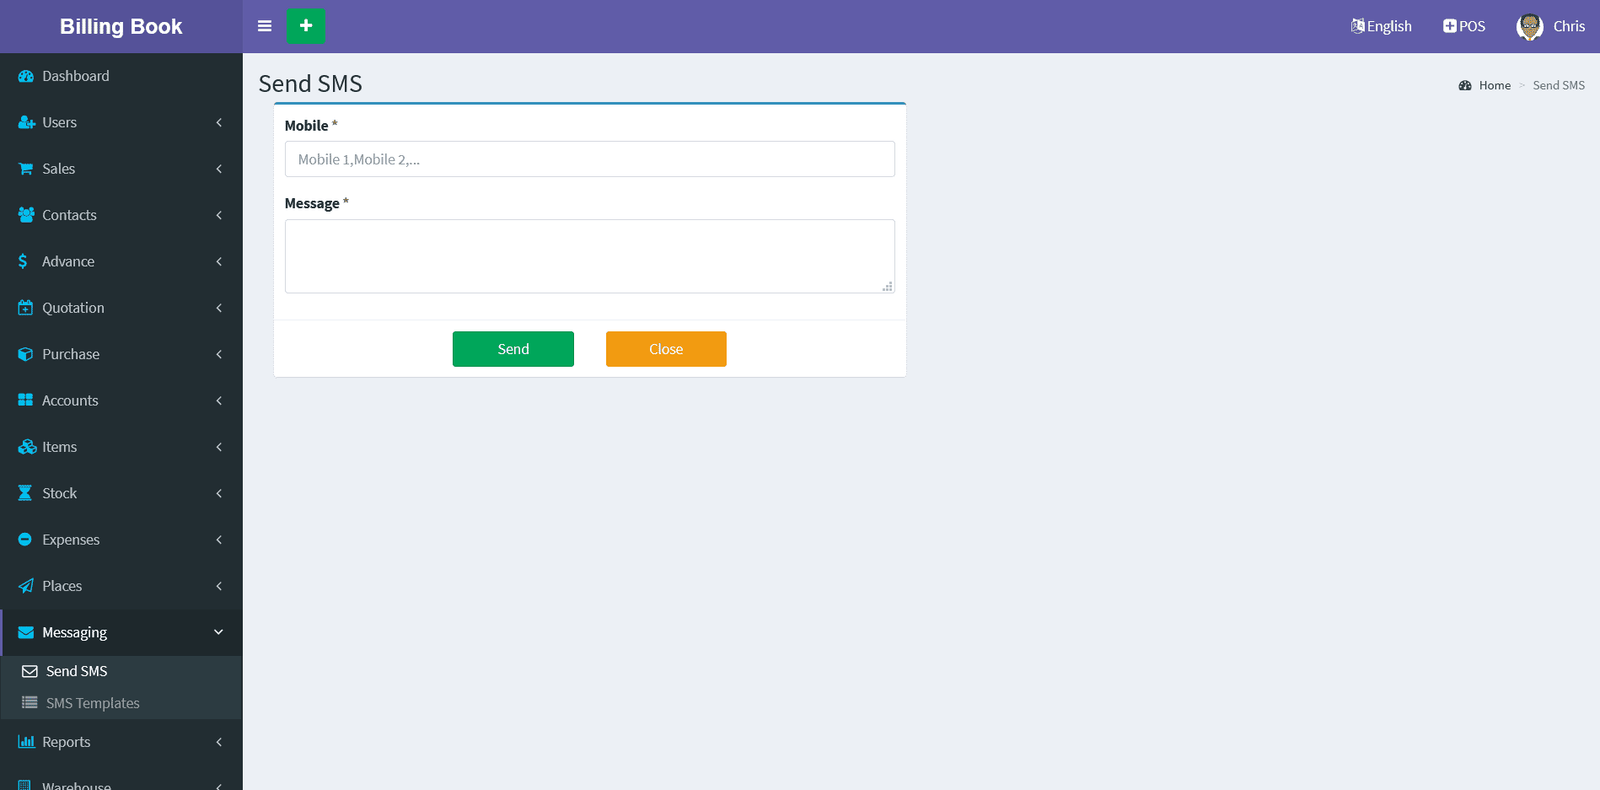Click the hamburger sidebar toggle icon

pyautogui.click(x=265, y=26)
